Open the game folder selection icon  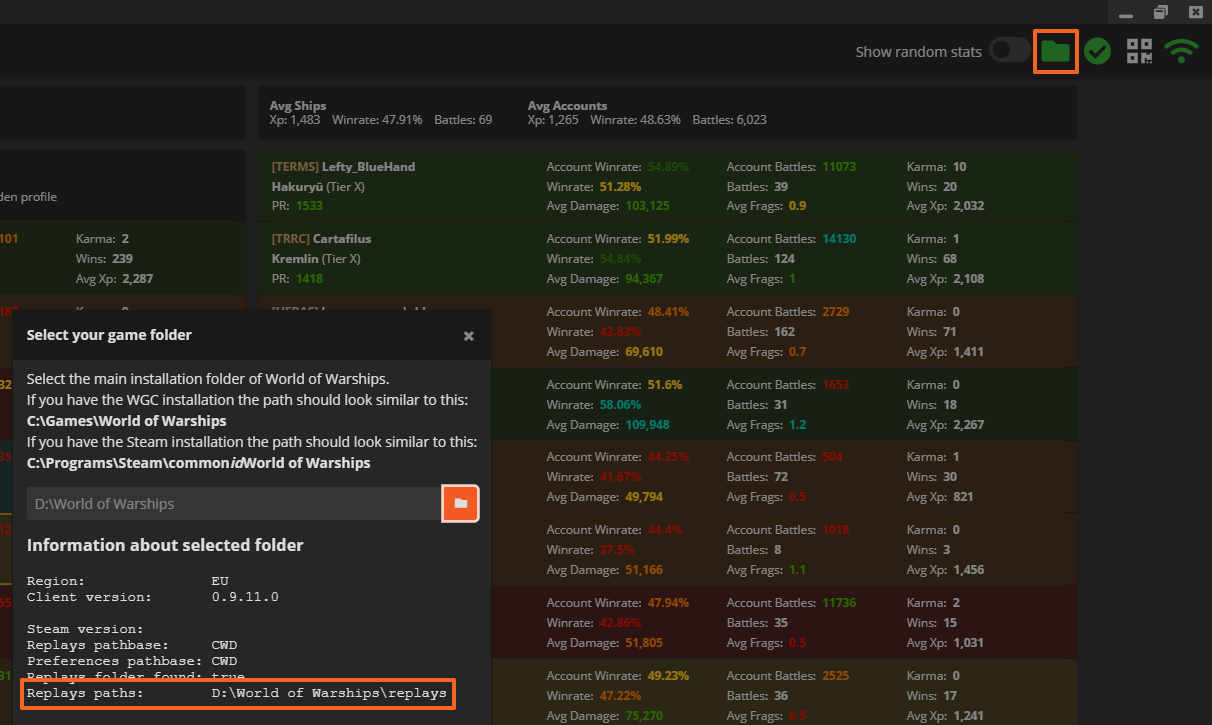[1055, 51]
